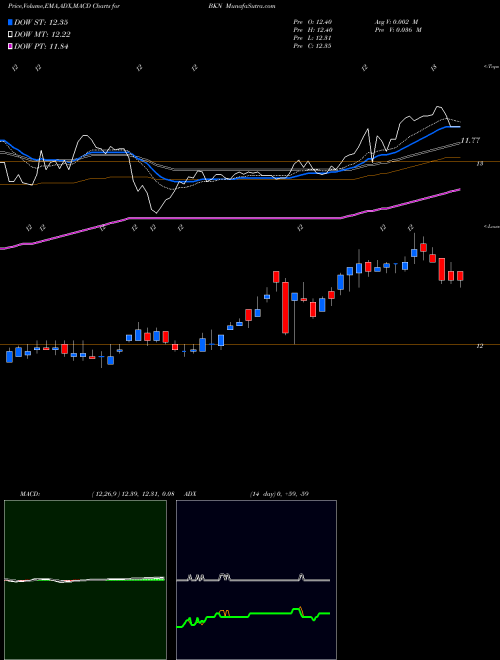Click the 'Pre H: 12.40' value
The image size is (500, 660).
pos(313,30)
